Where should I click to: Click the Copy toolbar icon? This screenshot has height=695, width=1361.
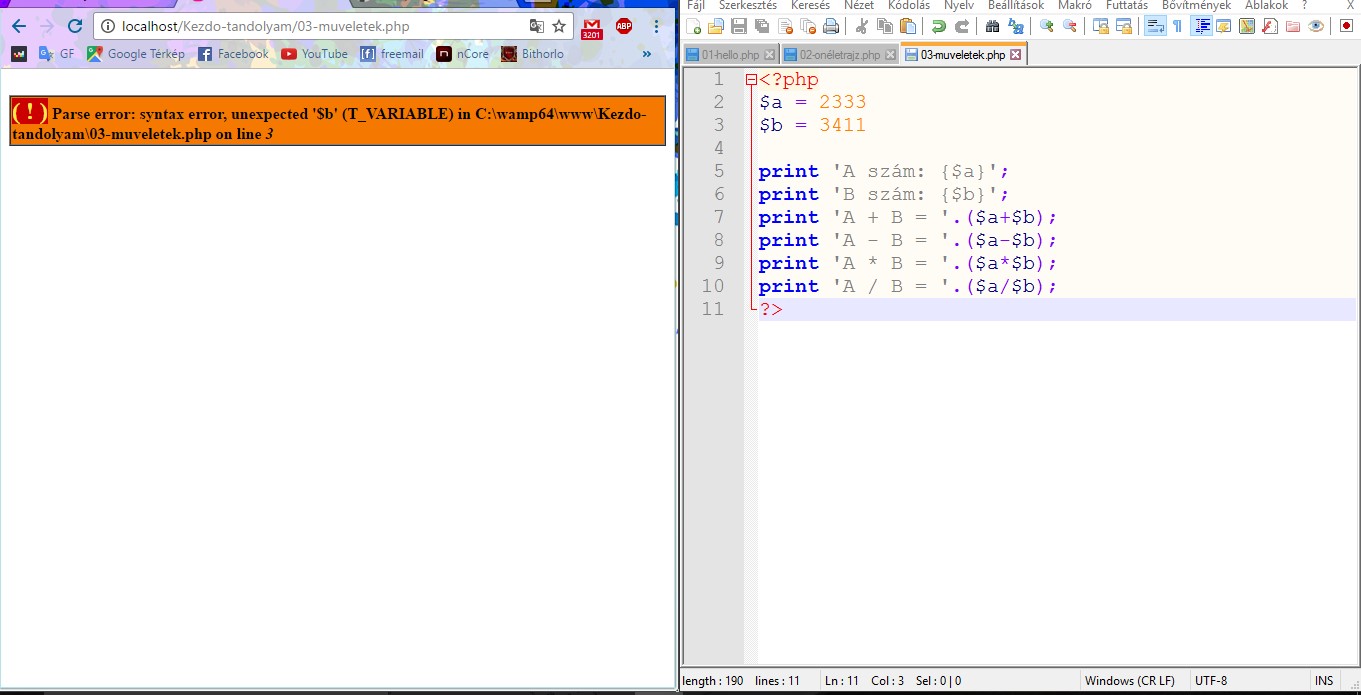pyautogui.click(x=884, y=26)
